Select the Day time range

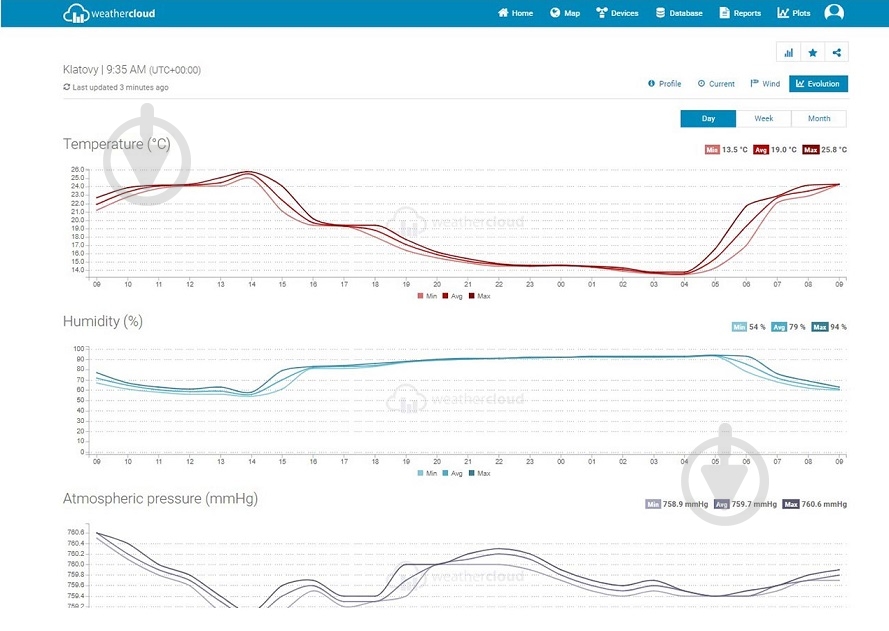[708, 118]
